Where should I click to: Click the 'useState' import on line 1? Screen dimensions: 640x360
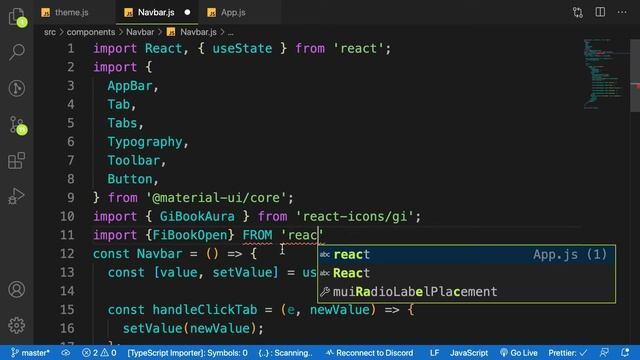point(242,49)
